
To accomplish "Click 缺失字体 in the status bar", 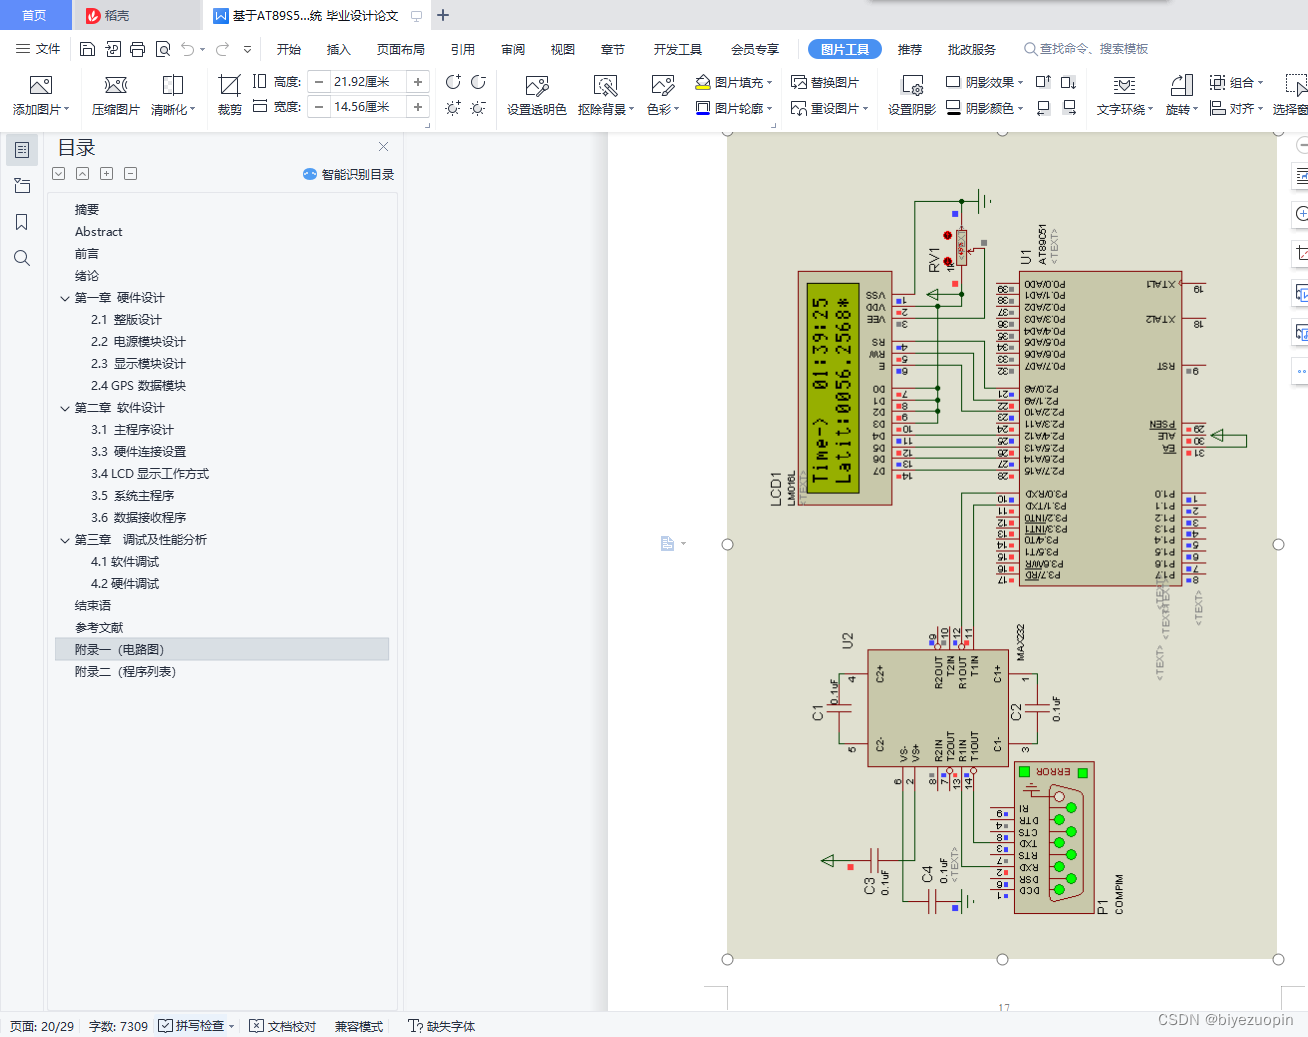I will click(x=442, y=1026).
